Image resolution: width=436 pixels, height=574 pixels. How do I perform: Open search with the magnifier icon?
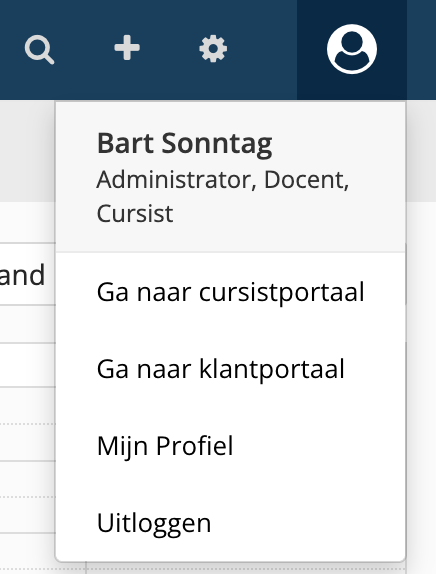[40, 49]
